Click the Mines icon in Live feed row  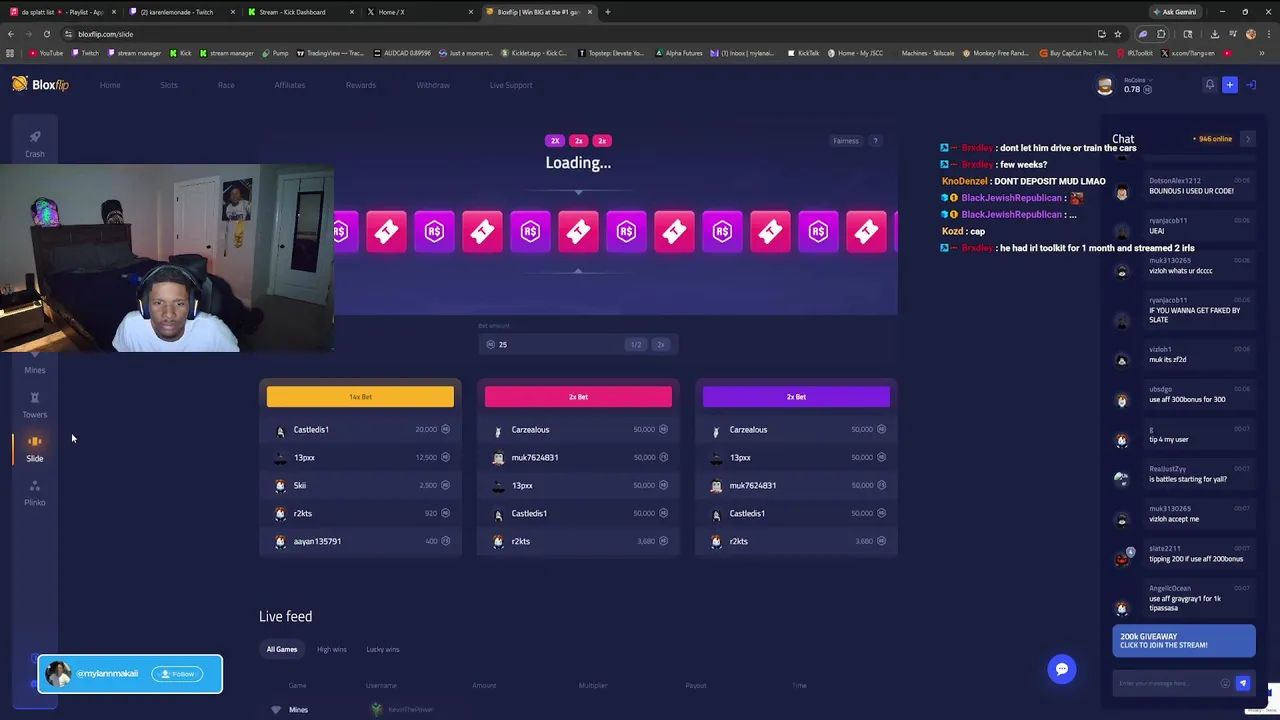(x=276, y=709)
